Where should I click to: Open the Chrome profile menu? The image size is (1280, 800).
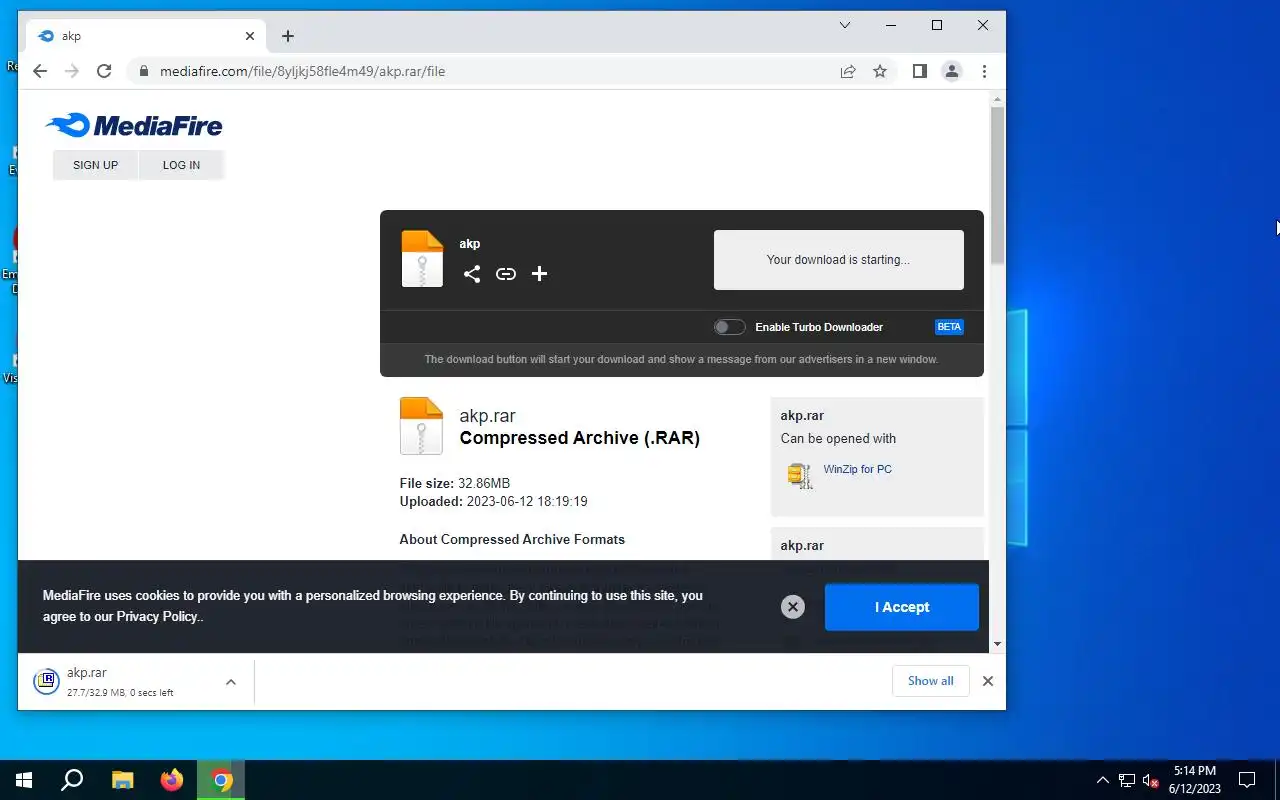pos(952,71)
